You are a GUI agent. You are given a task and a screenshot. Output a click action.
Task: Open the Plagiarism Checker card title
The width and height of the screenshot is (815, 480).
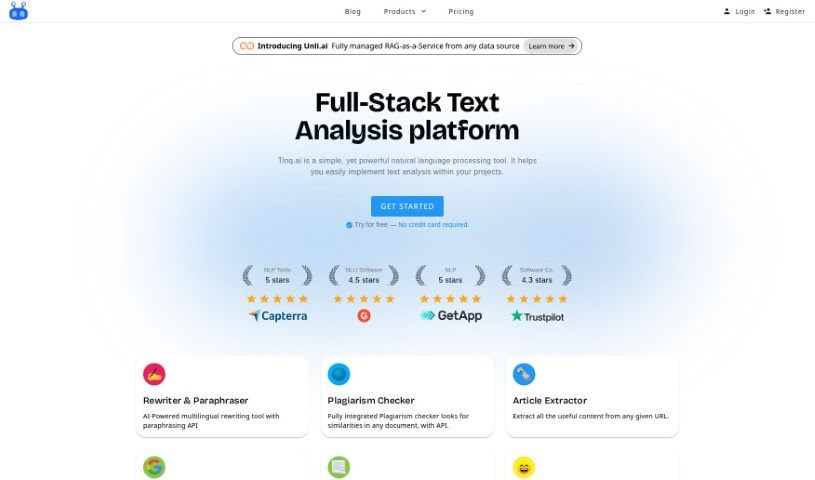pyautogui.click(x=371, y=400)
